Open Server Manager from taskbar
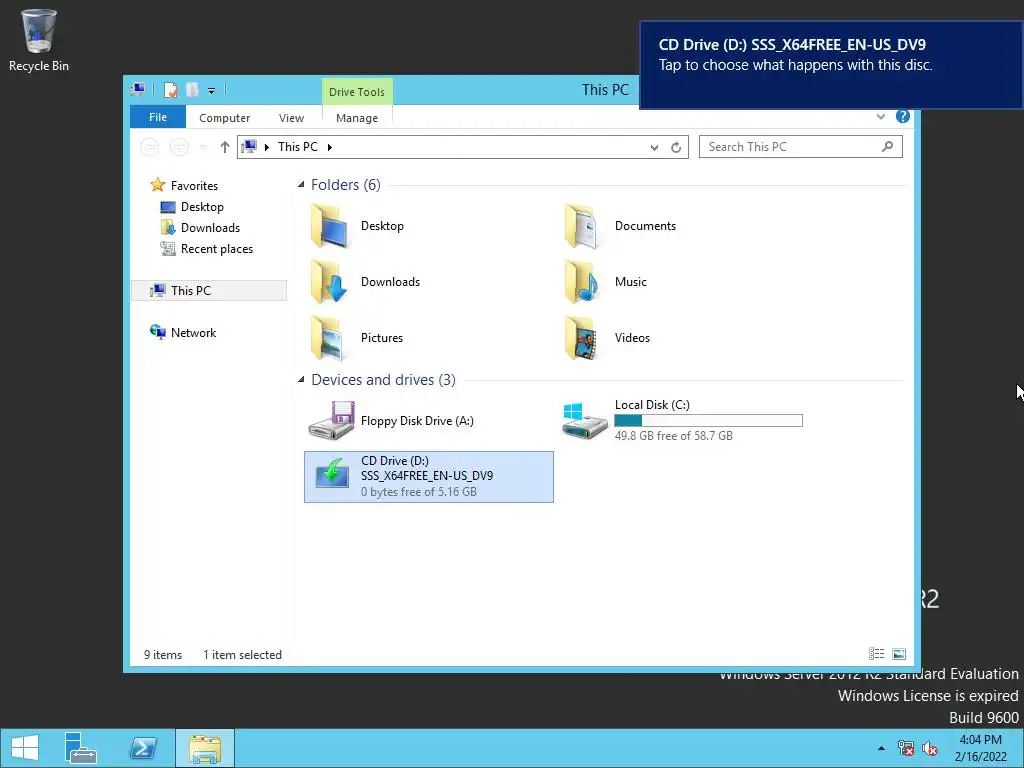 81,748
